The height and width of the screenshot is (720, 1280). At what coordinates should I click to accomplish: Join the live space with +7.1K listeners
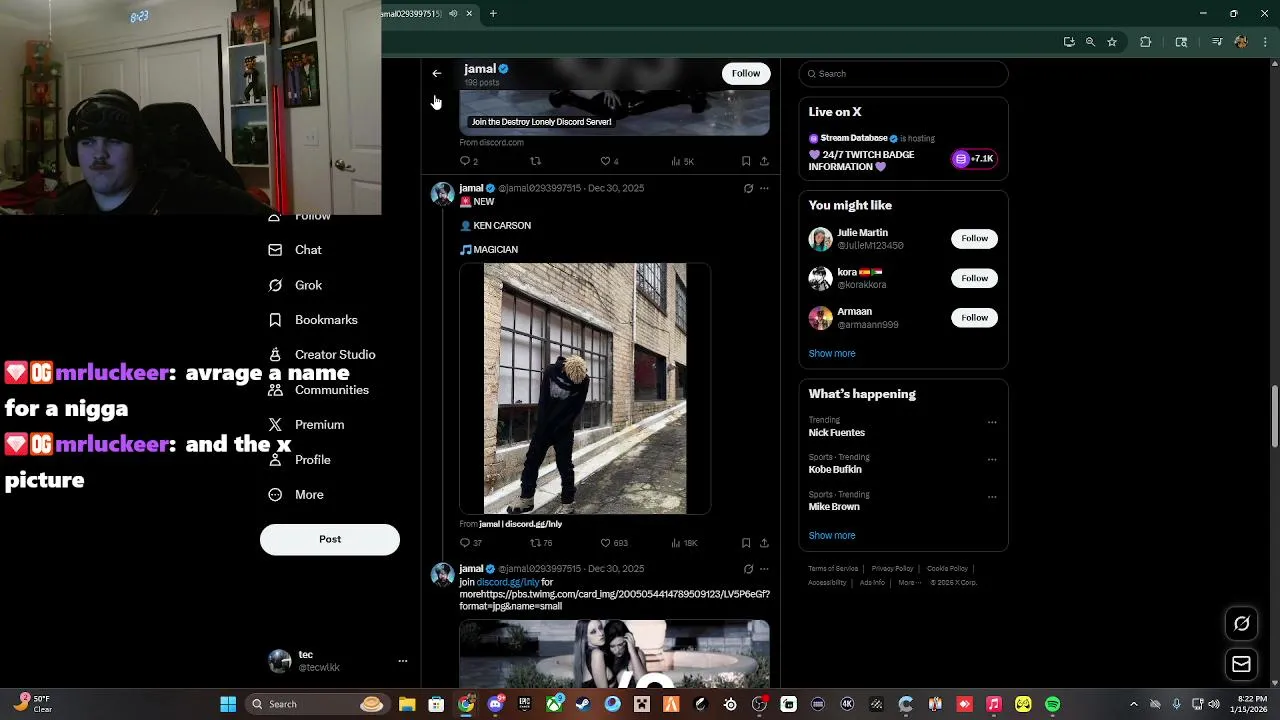(974, 159)
